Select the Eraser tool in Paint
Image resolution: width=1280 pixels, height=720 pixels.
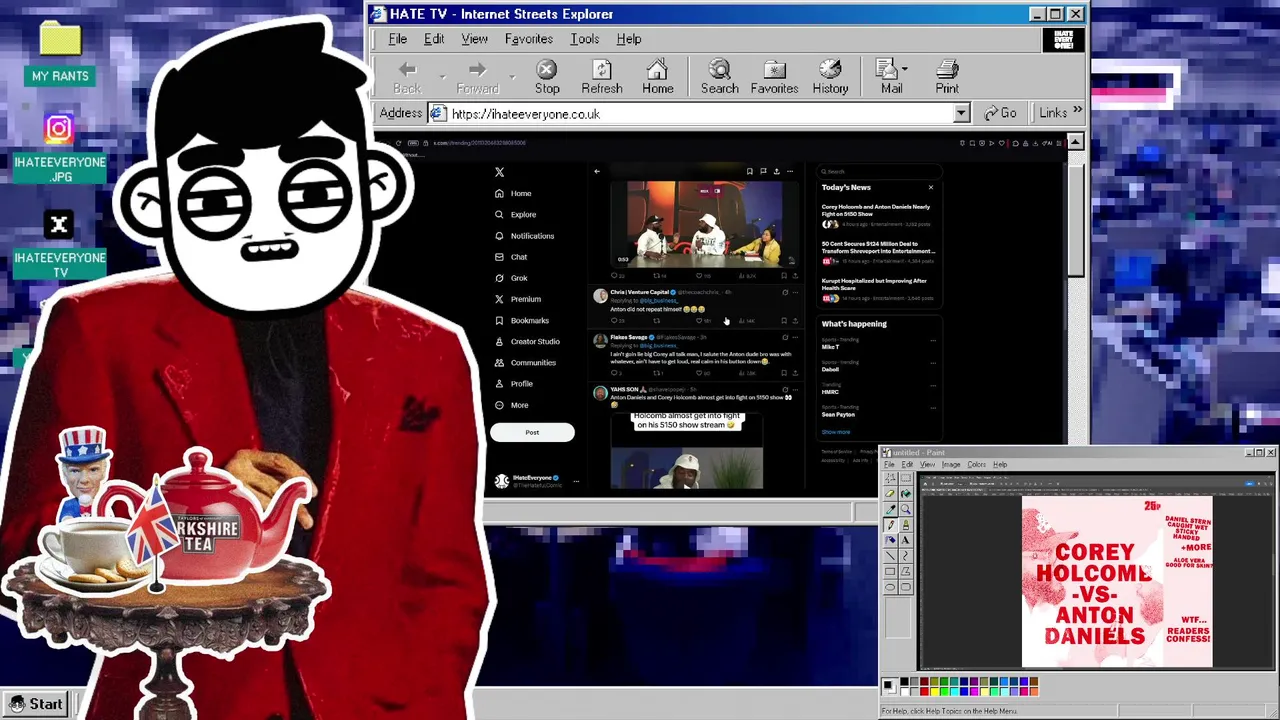pyautogui.click(x=890, y=494)
